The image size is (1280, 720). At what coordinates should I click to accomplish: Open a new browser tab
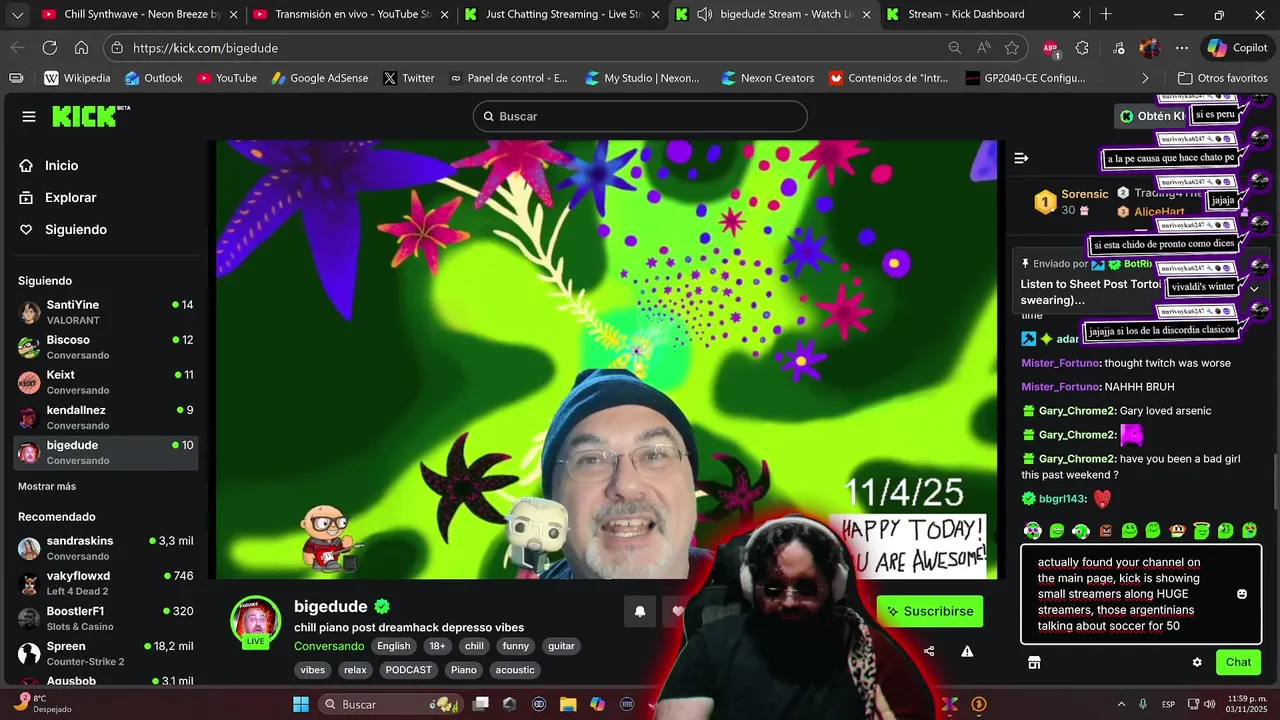[x=1106, y=14]
